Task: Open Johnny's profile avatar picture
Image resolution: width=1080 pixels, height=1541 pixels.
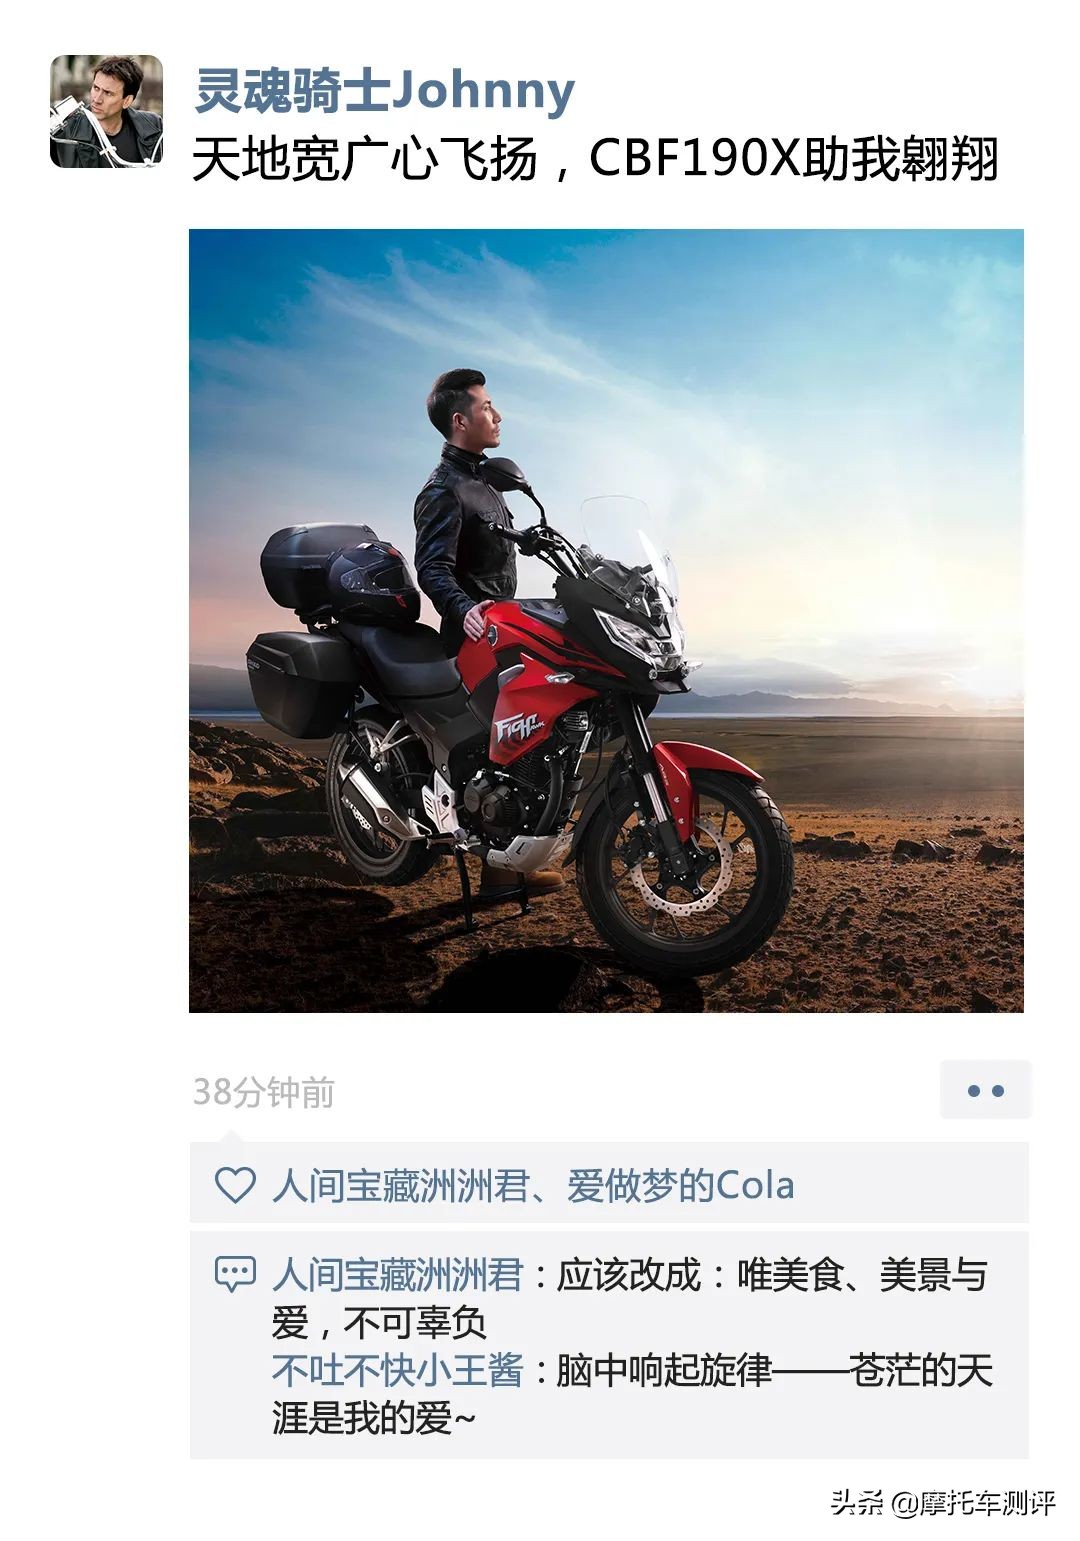Action: (106, 111)
